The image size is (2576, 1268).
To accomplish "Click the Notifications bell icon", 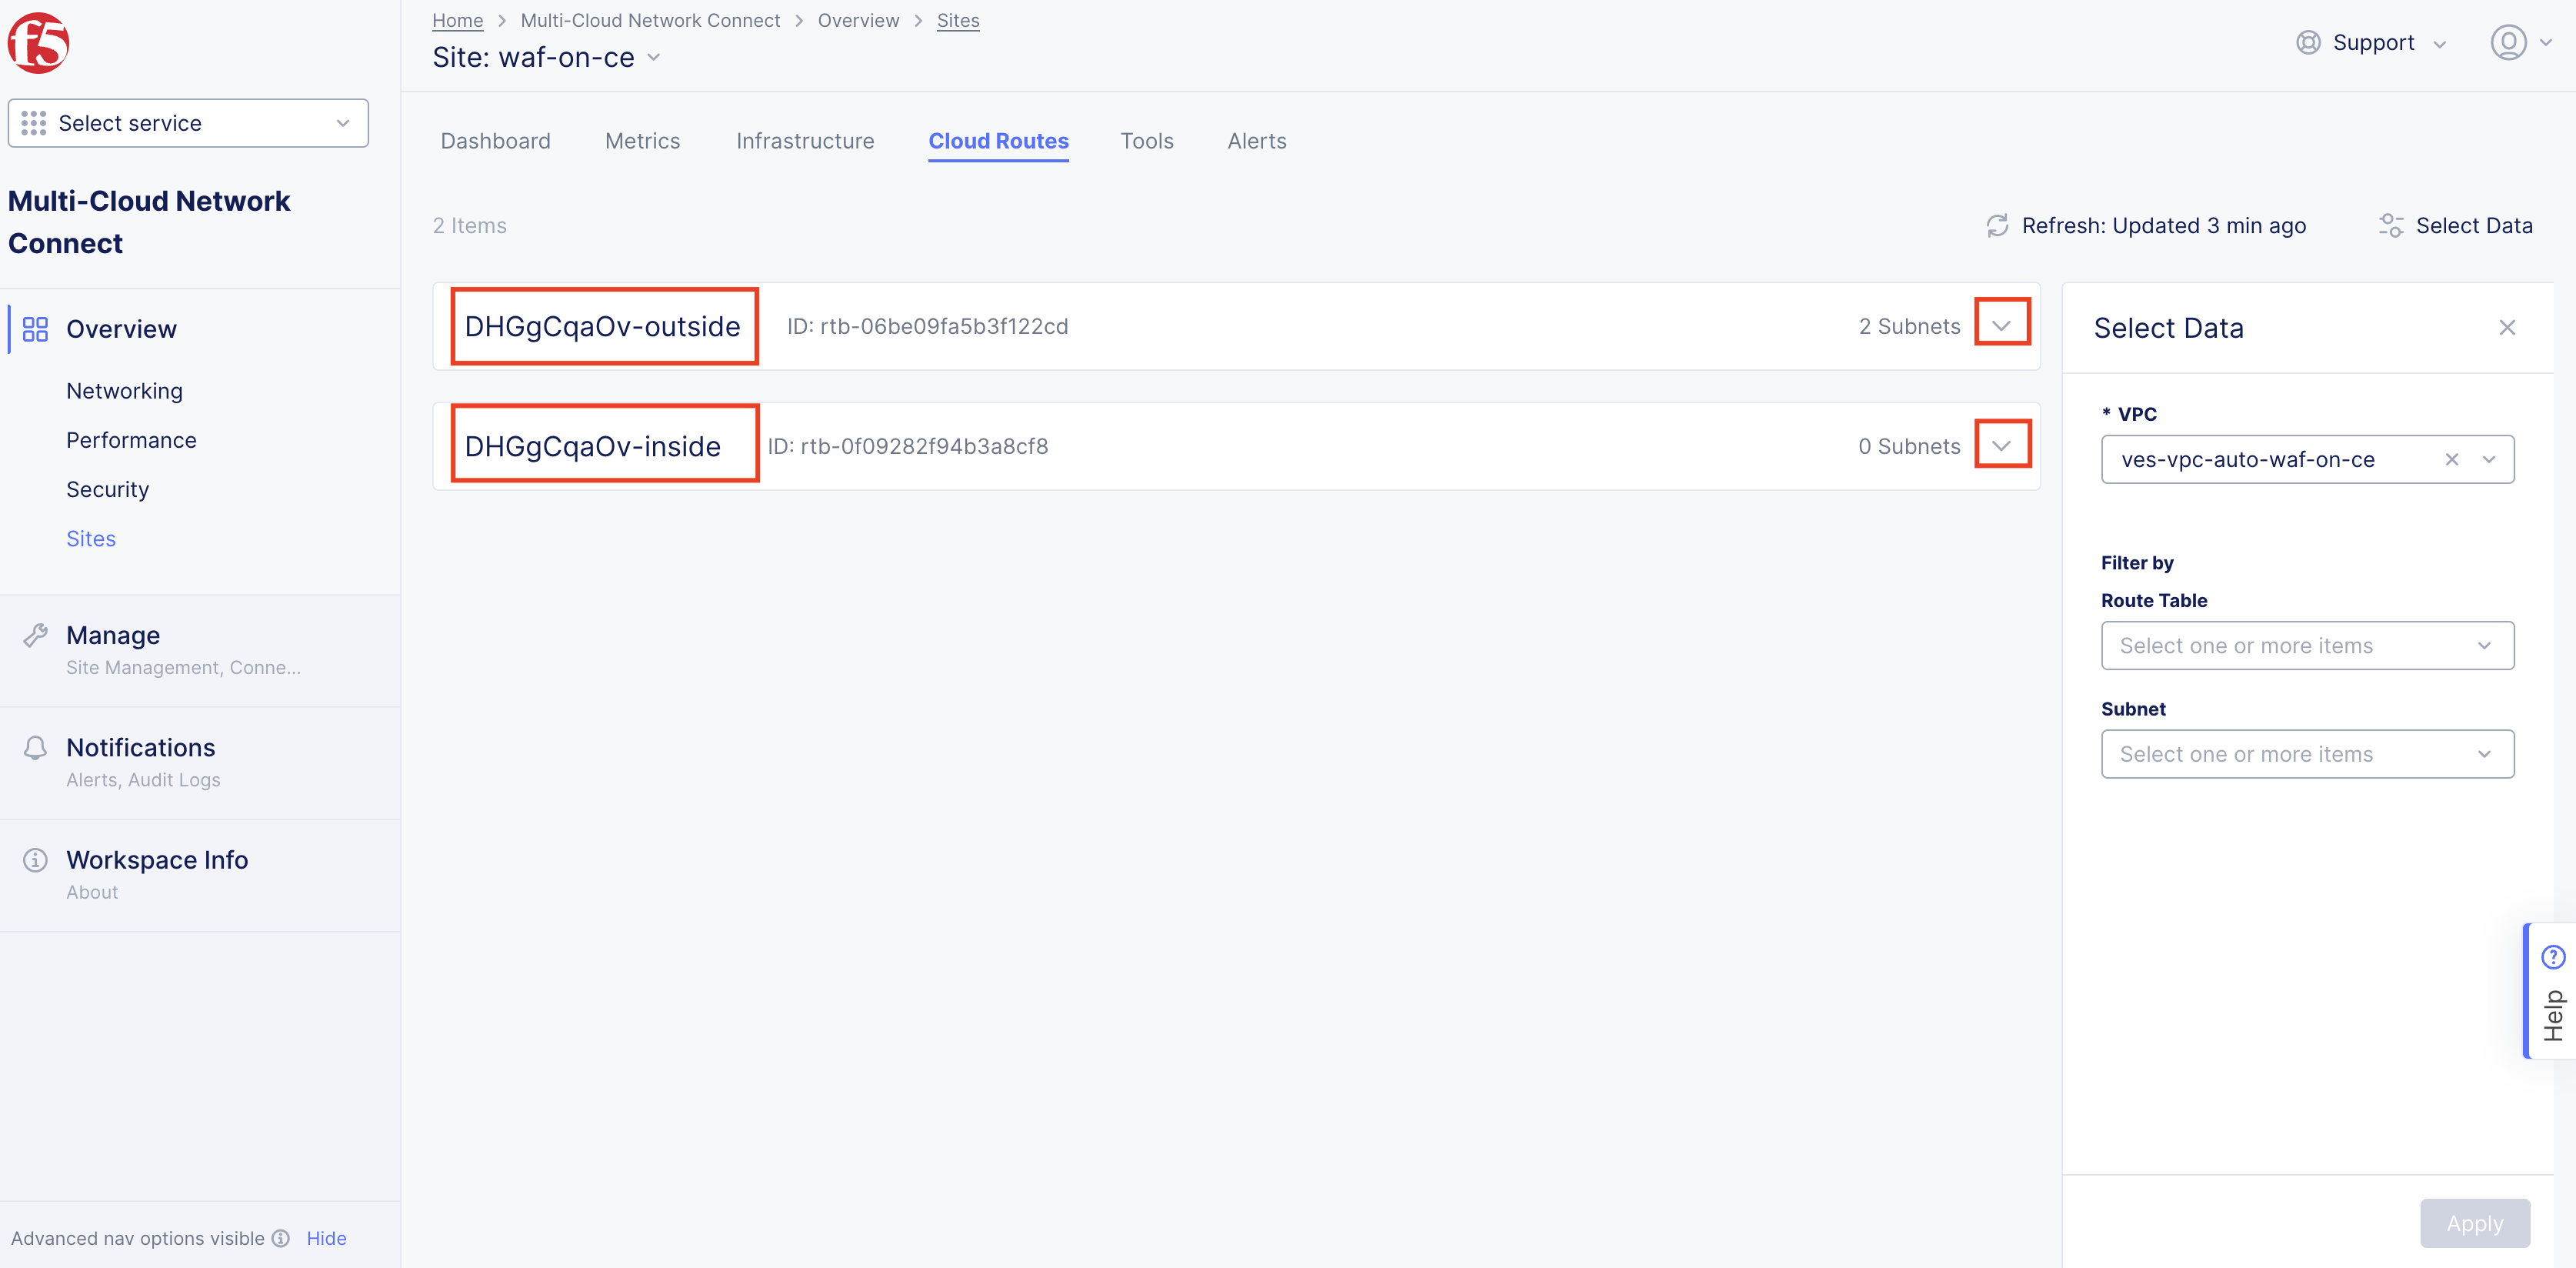I will pyautogui.click(x=35, y=747).
